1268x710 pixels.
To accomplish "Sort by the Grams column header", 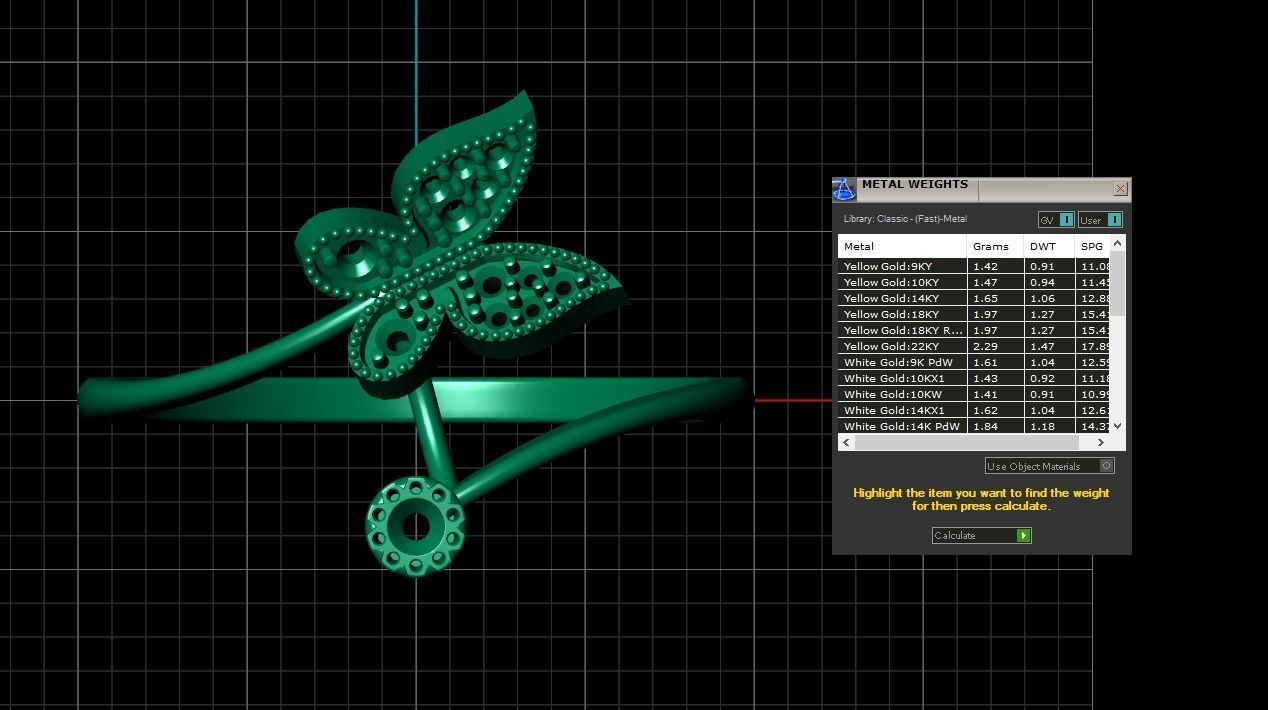I will [x=996, y=246].
